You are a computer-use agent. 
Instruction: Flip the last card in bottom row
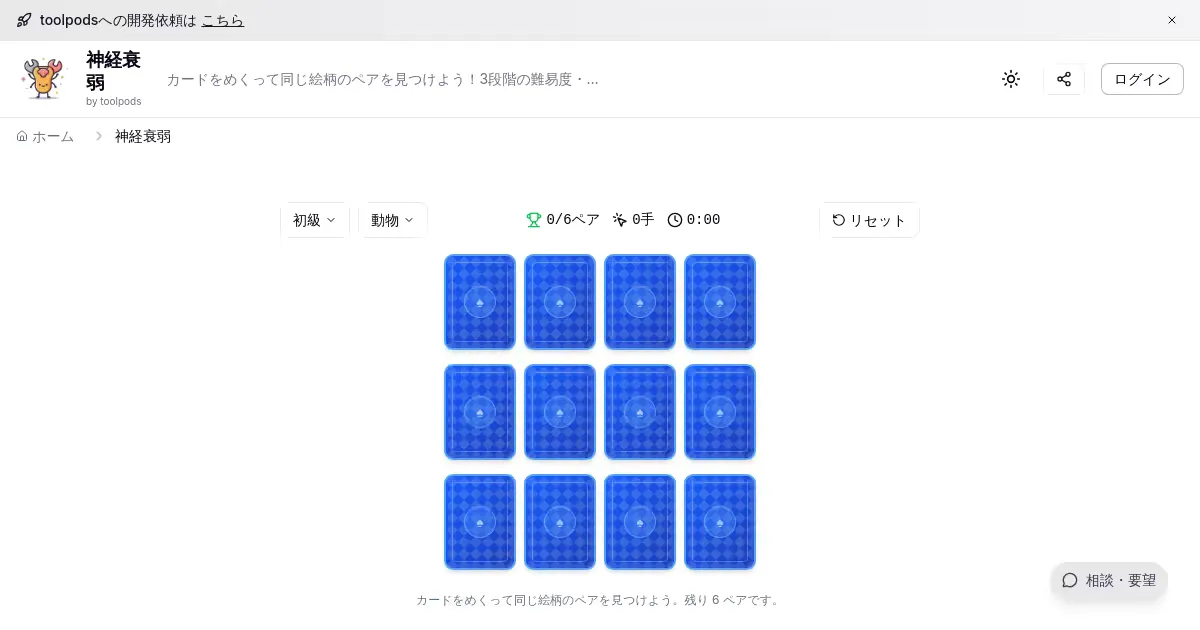tap(720, 522)
